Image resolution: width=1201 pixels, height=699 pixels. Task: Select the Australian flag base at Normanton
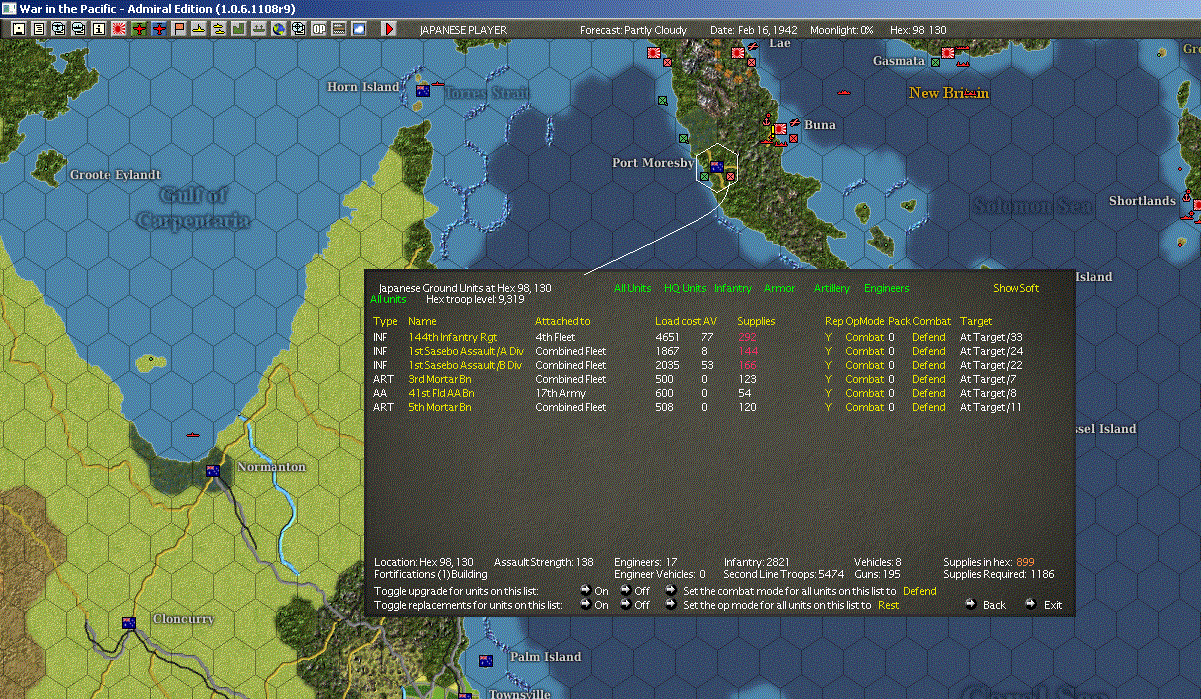tap(212, 471)
